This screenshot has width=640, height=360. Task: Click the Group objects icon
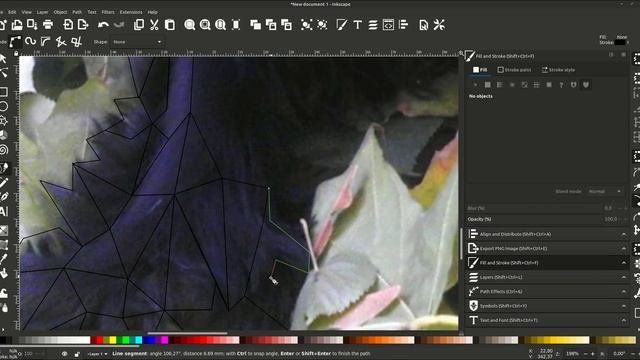point(306,24)
